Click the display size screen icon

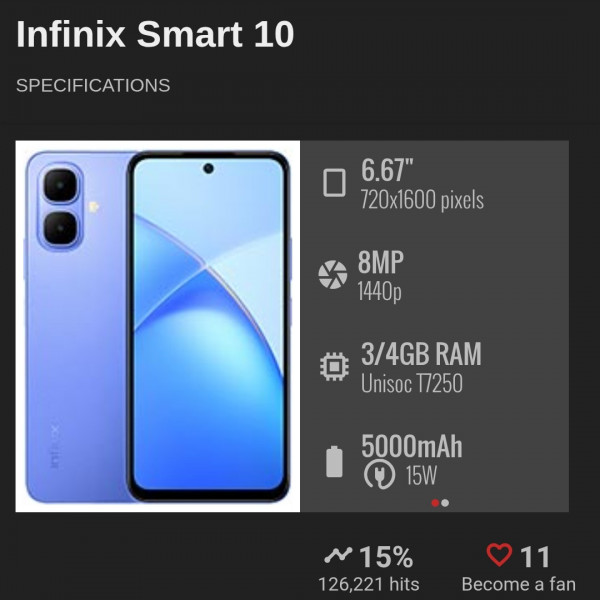pyautogui.click(x=334, y=183)
